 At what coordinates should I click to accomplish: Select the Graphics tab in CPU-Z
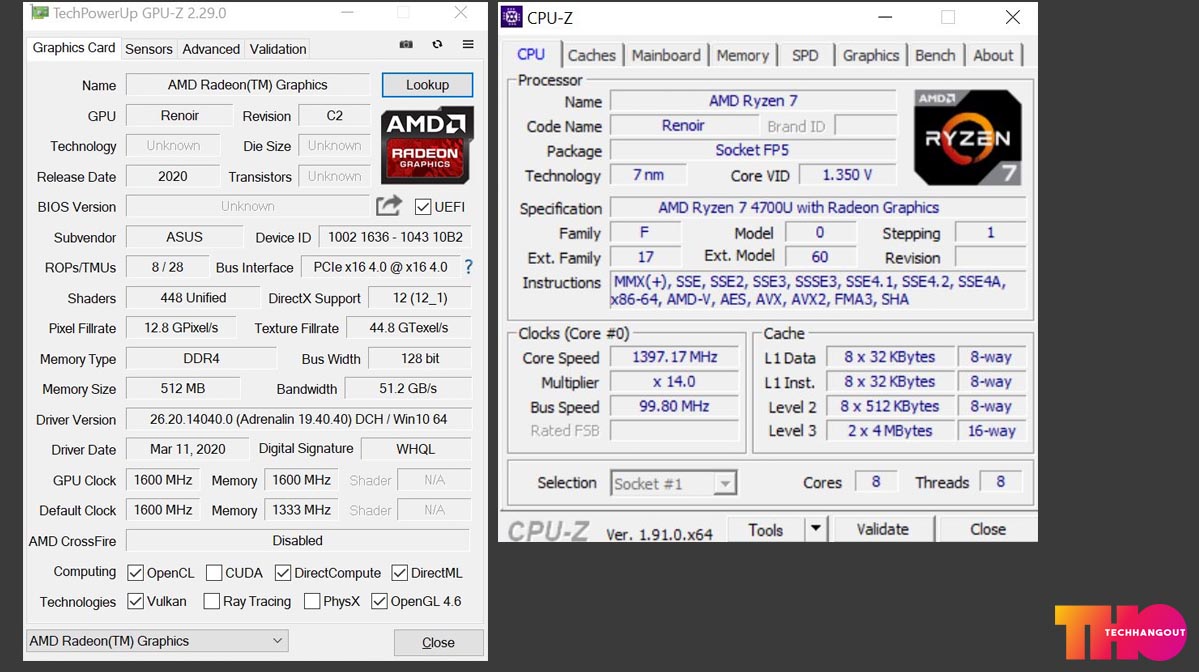point(870,55)
